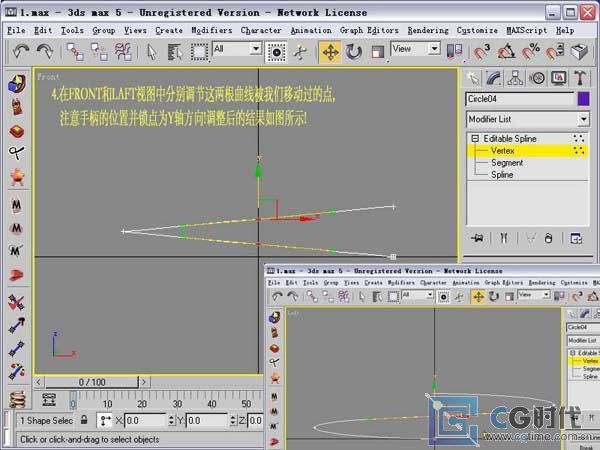
Task: Toggle Angle Snap in main window toolbar
Action: pyautogui.click(x=506, y=51)
